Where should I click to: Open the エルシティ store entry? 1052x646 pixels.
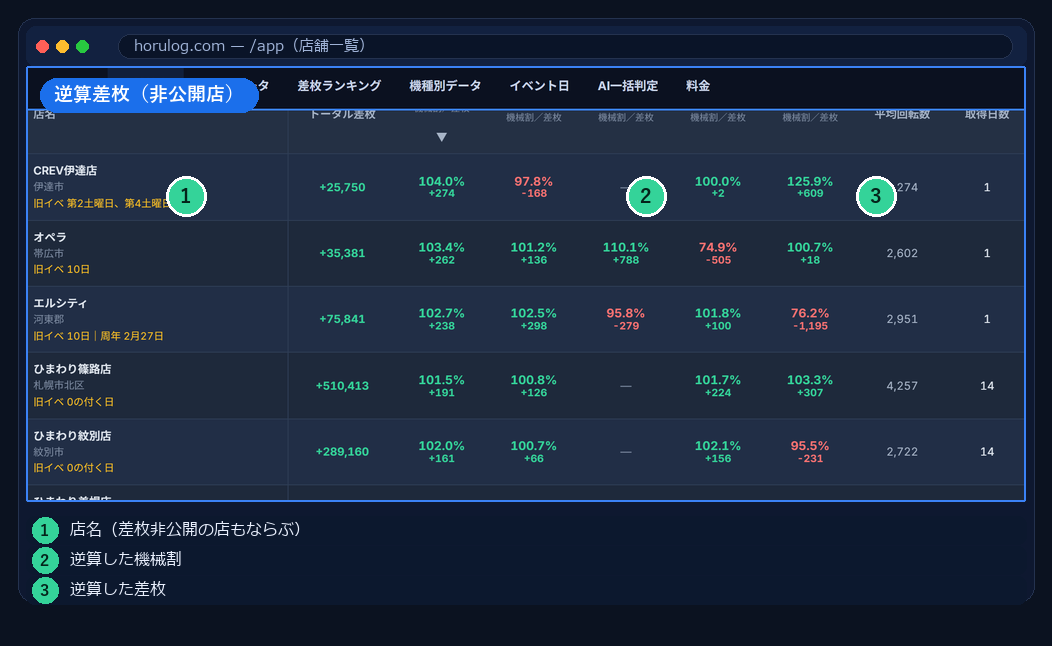click(x=60, y=303)
